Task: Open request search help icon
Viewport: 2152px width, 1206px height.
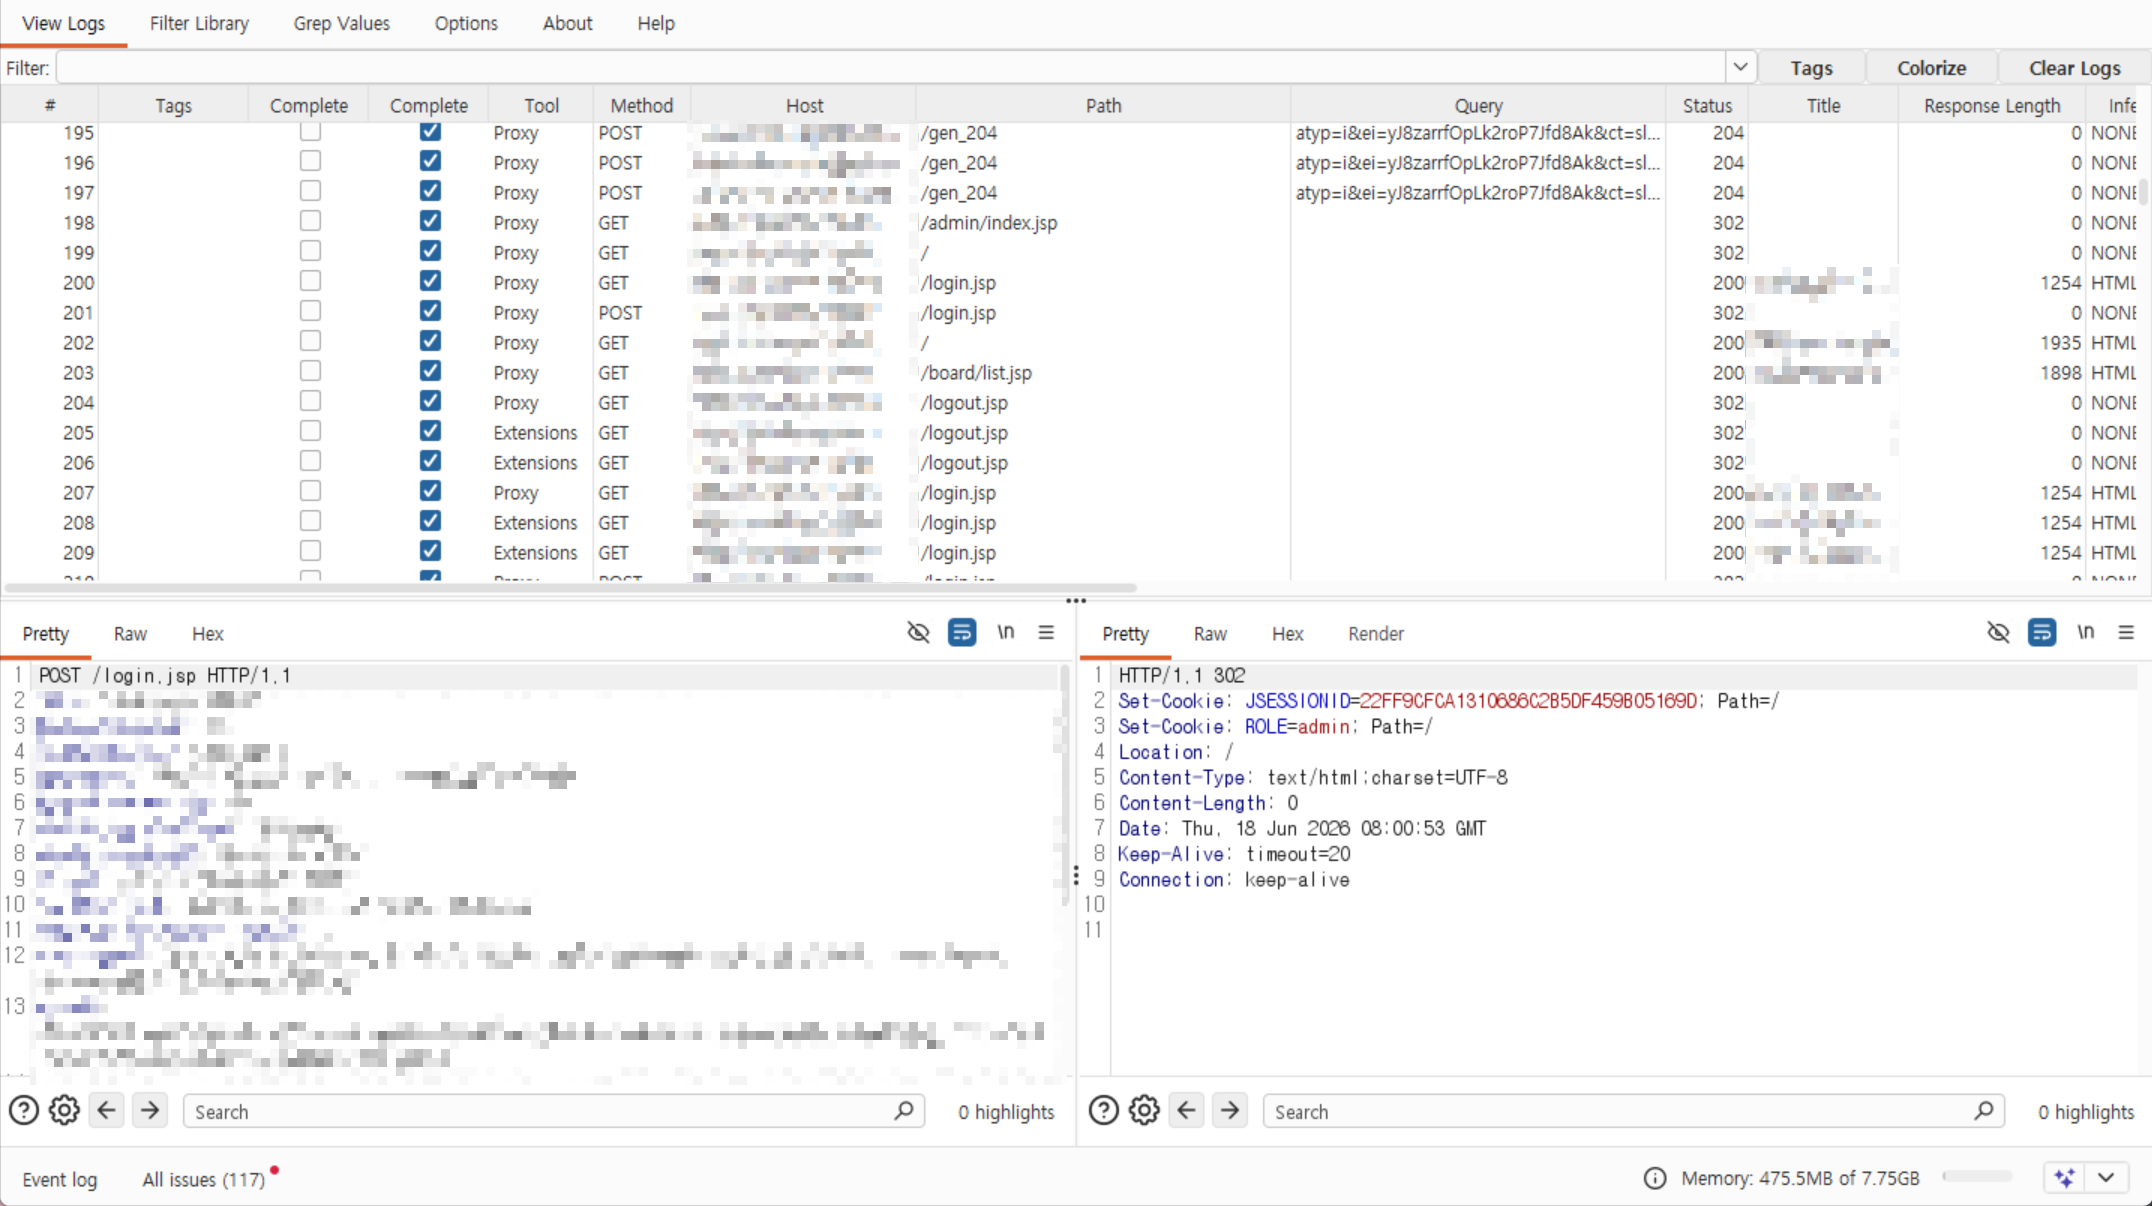Action: pos(24,1110)
